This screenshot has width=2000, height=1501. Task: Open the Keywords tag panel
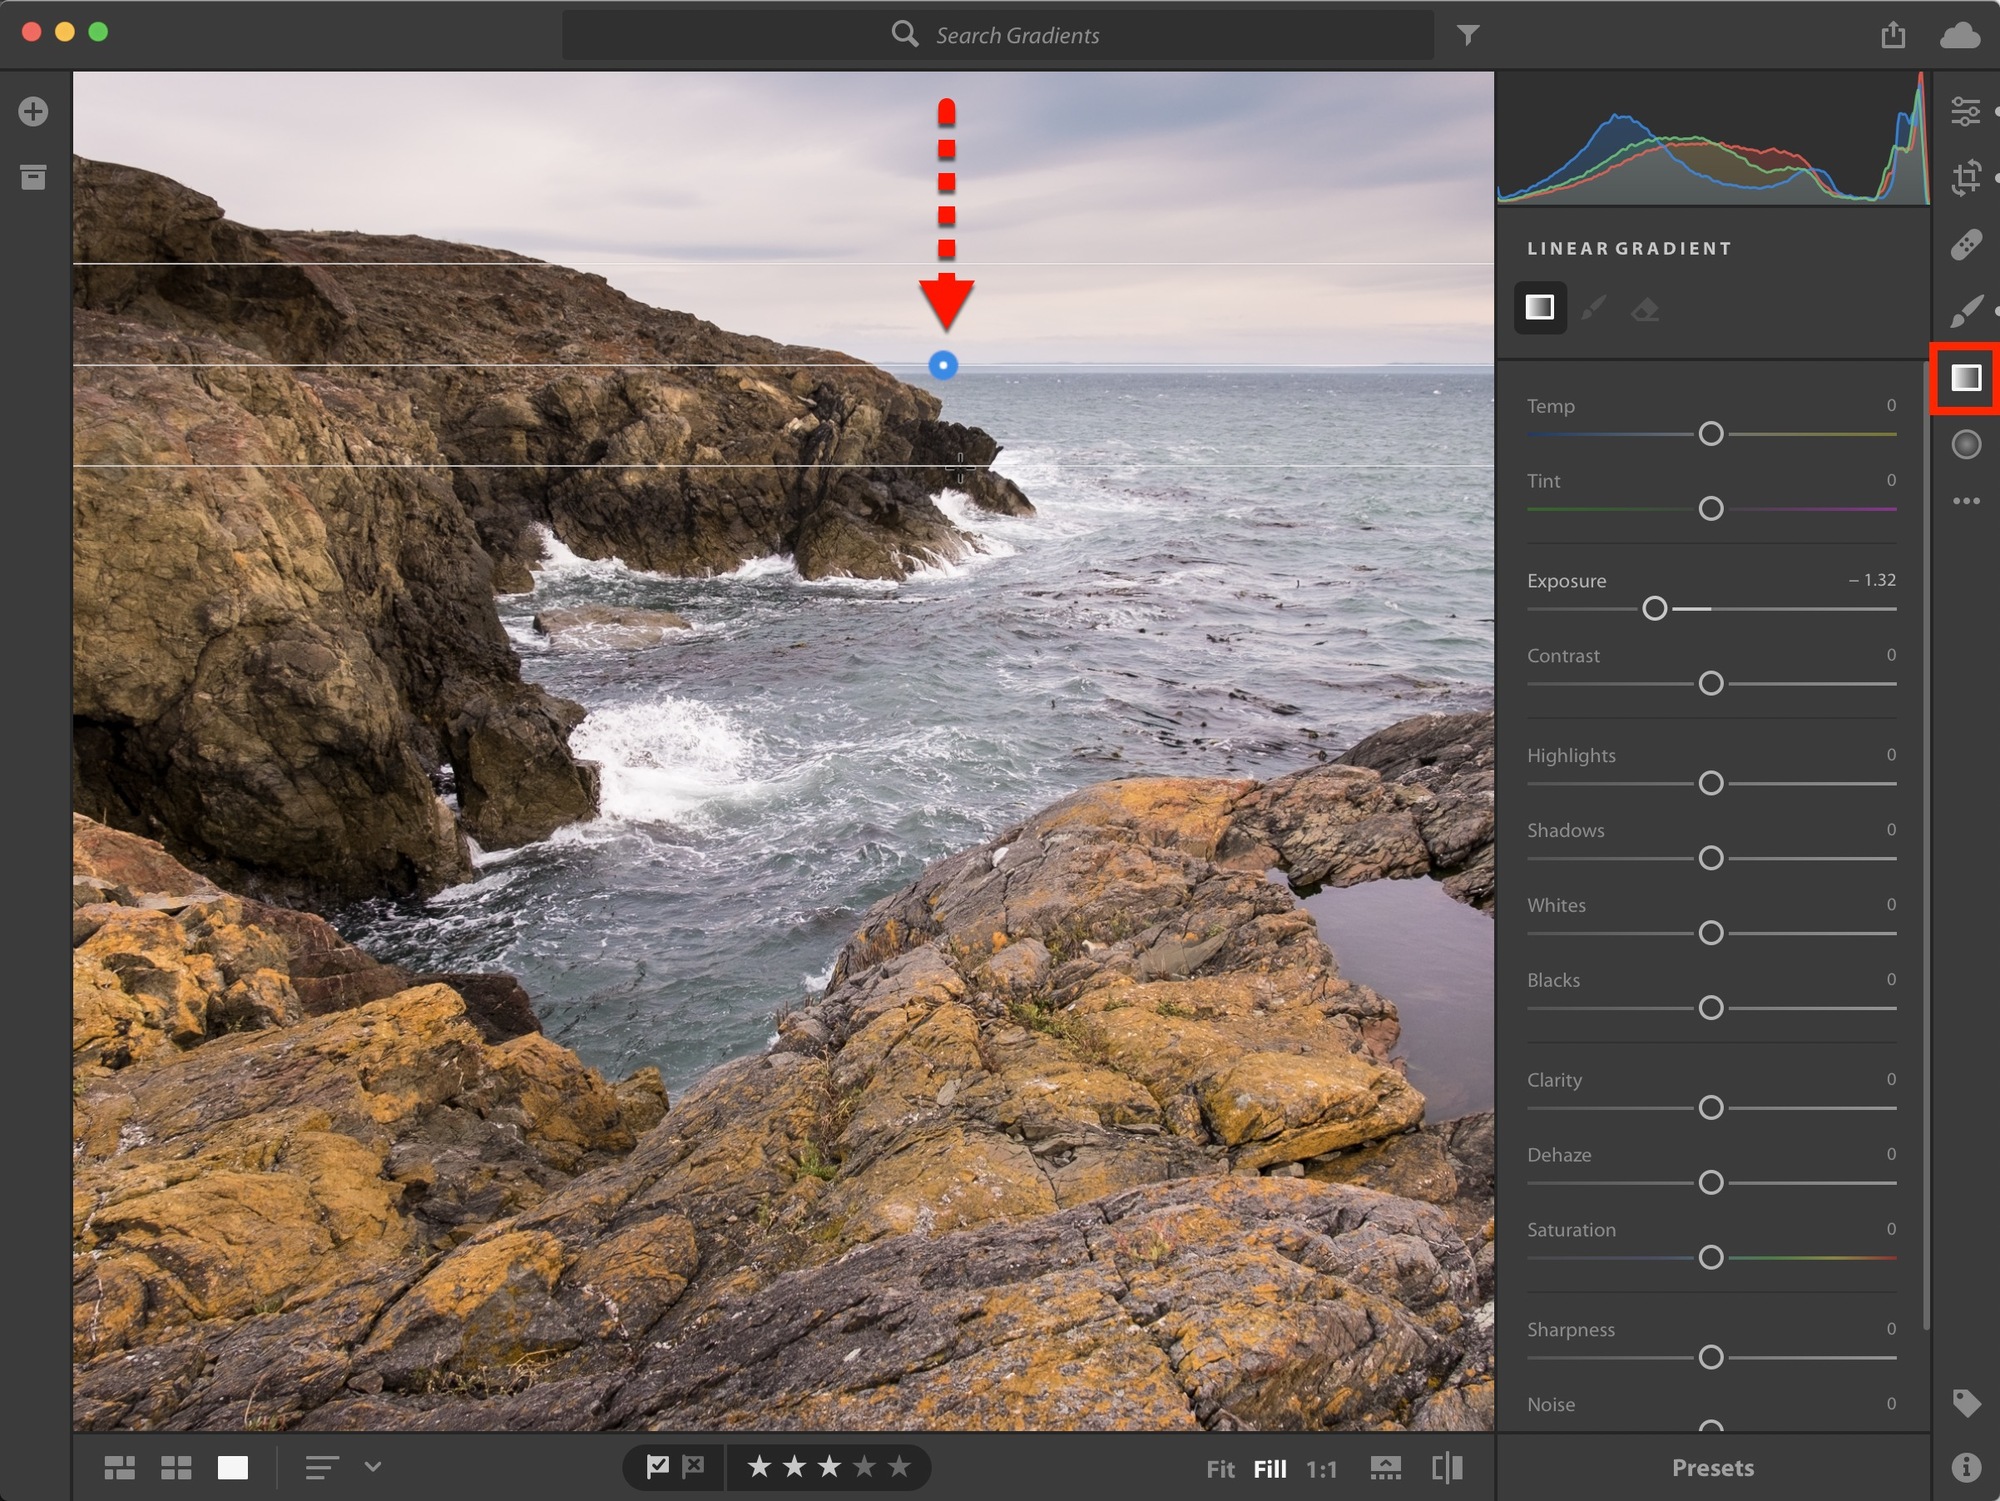(1966, 1403)
